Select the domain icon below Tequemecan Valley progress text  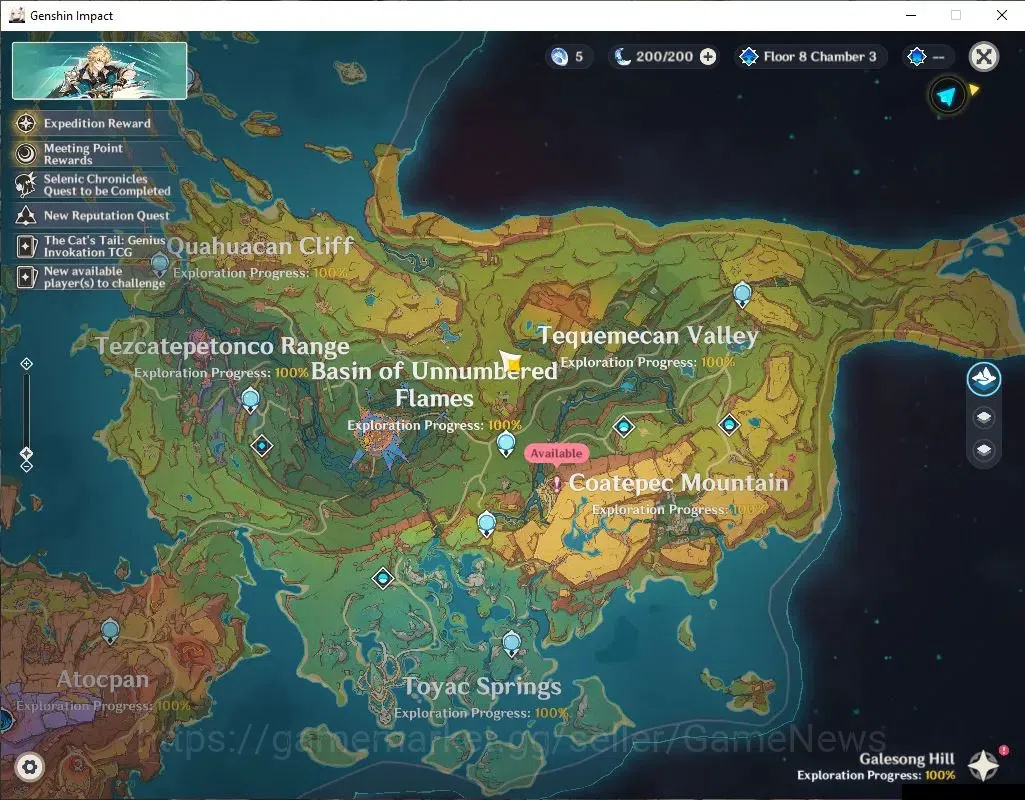624,427
